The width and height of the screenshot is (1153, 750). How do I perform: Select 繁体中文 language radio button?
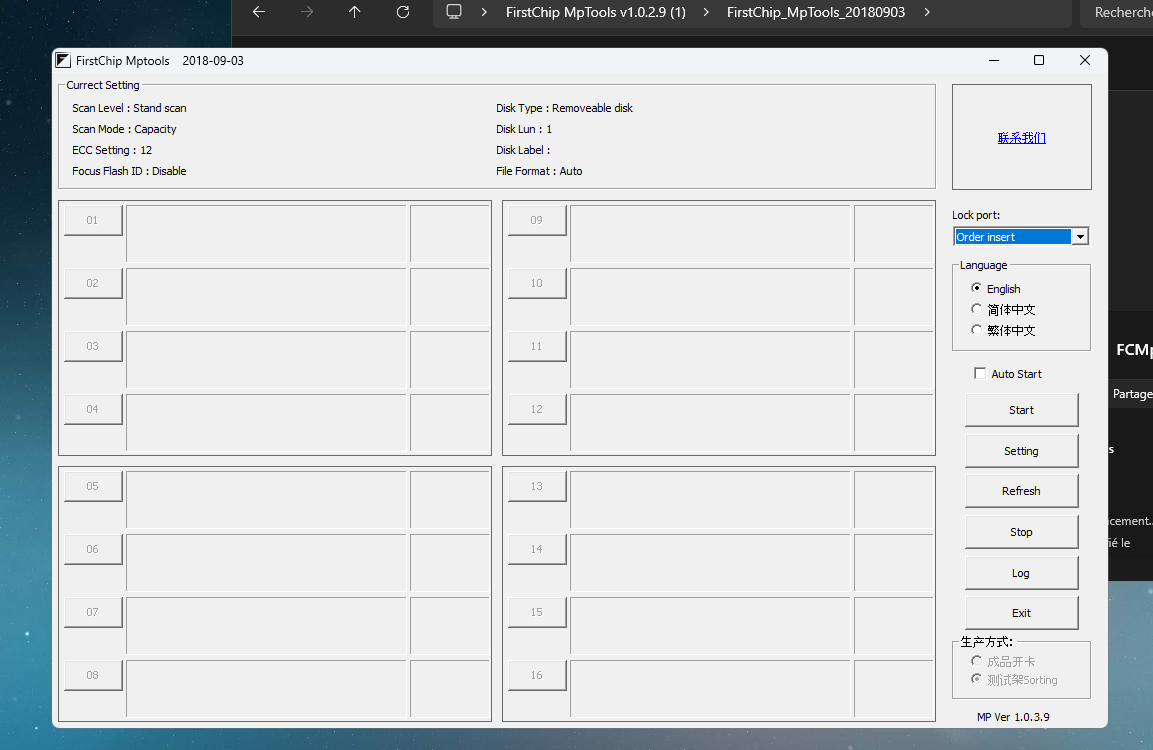click(x=976, y=329)
